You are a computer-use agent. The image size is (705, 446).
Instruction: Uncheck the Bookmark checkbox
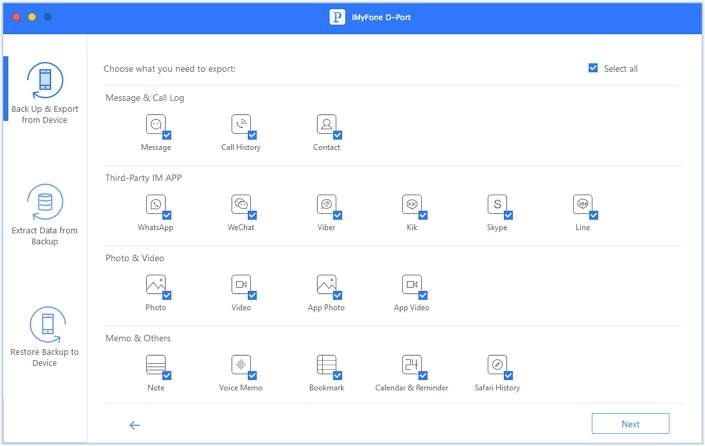[338, 375]
